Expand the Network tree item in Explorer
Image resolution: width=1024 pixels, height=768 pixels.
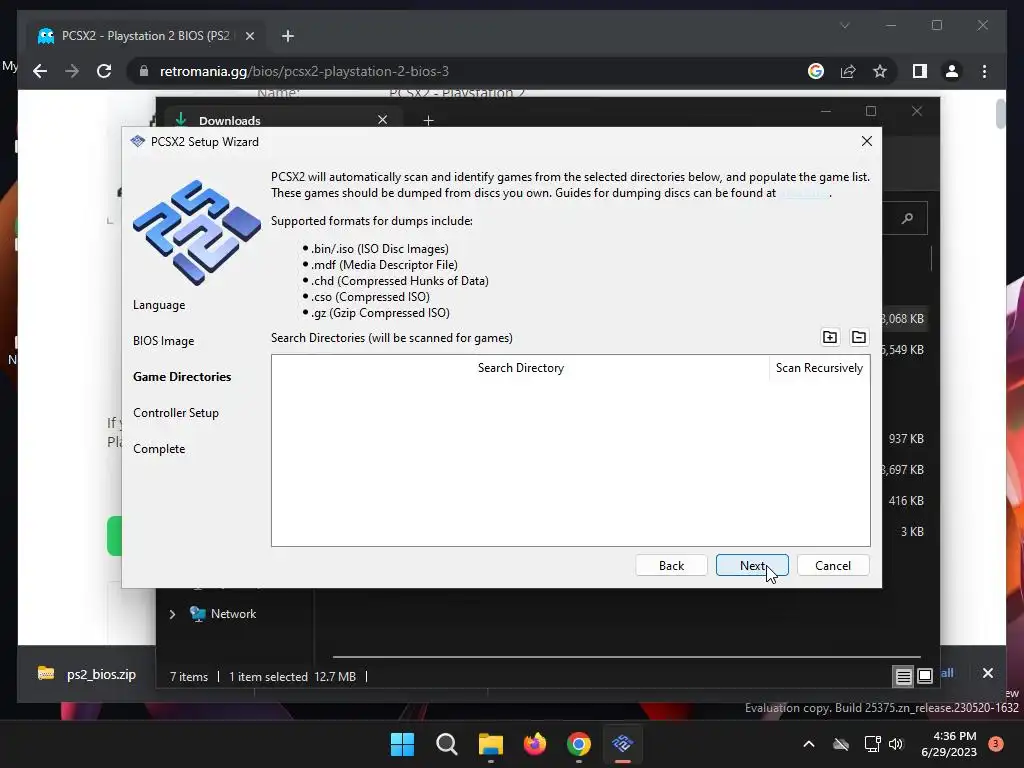172,614
